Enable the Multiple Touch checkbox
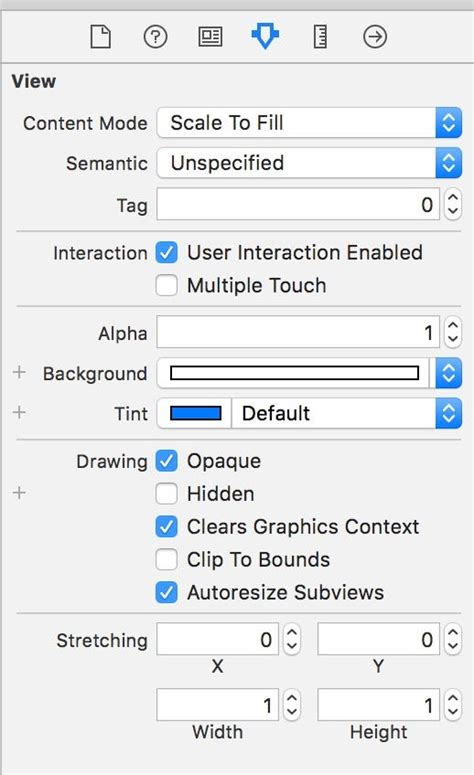 (x=167, y=285)
